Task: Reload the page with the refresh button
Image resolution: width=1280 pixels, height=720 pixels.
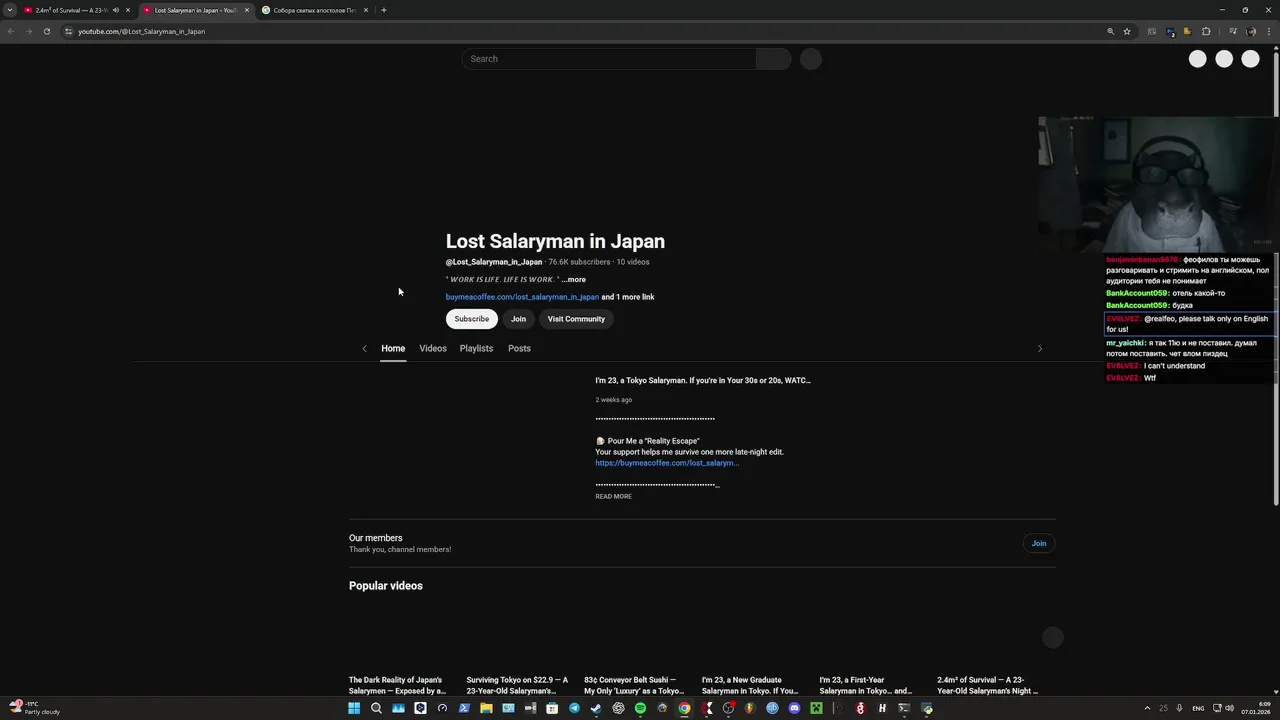Action: [47, 31]
